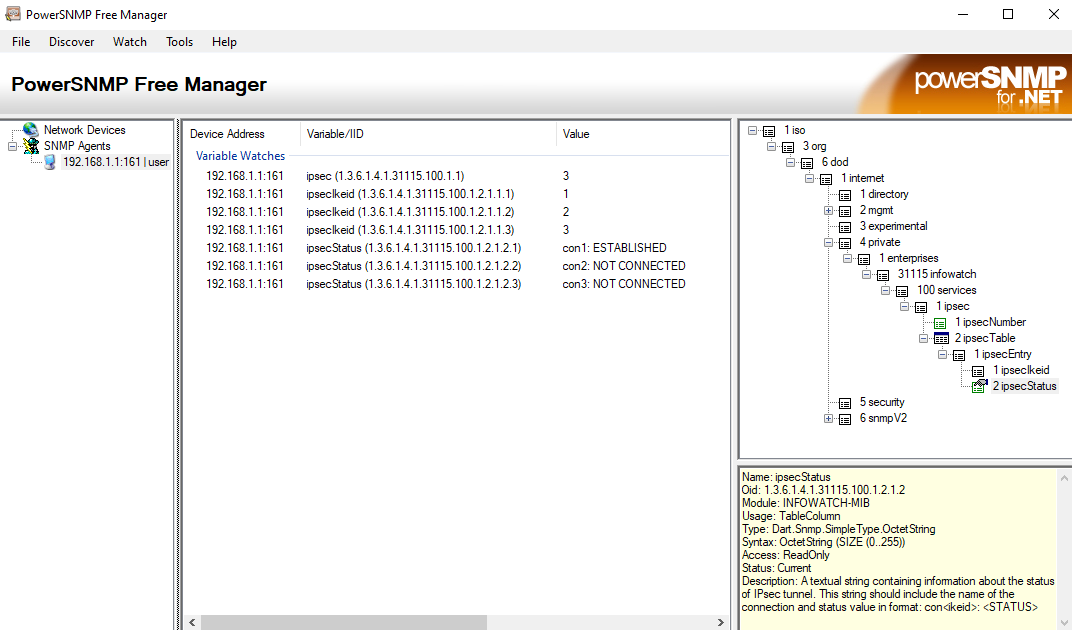1072x630 pixels.
Task: Click the ipsecEntry node icon
Action: (x=959, y=355)
